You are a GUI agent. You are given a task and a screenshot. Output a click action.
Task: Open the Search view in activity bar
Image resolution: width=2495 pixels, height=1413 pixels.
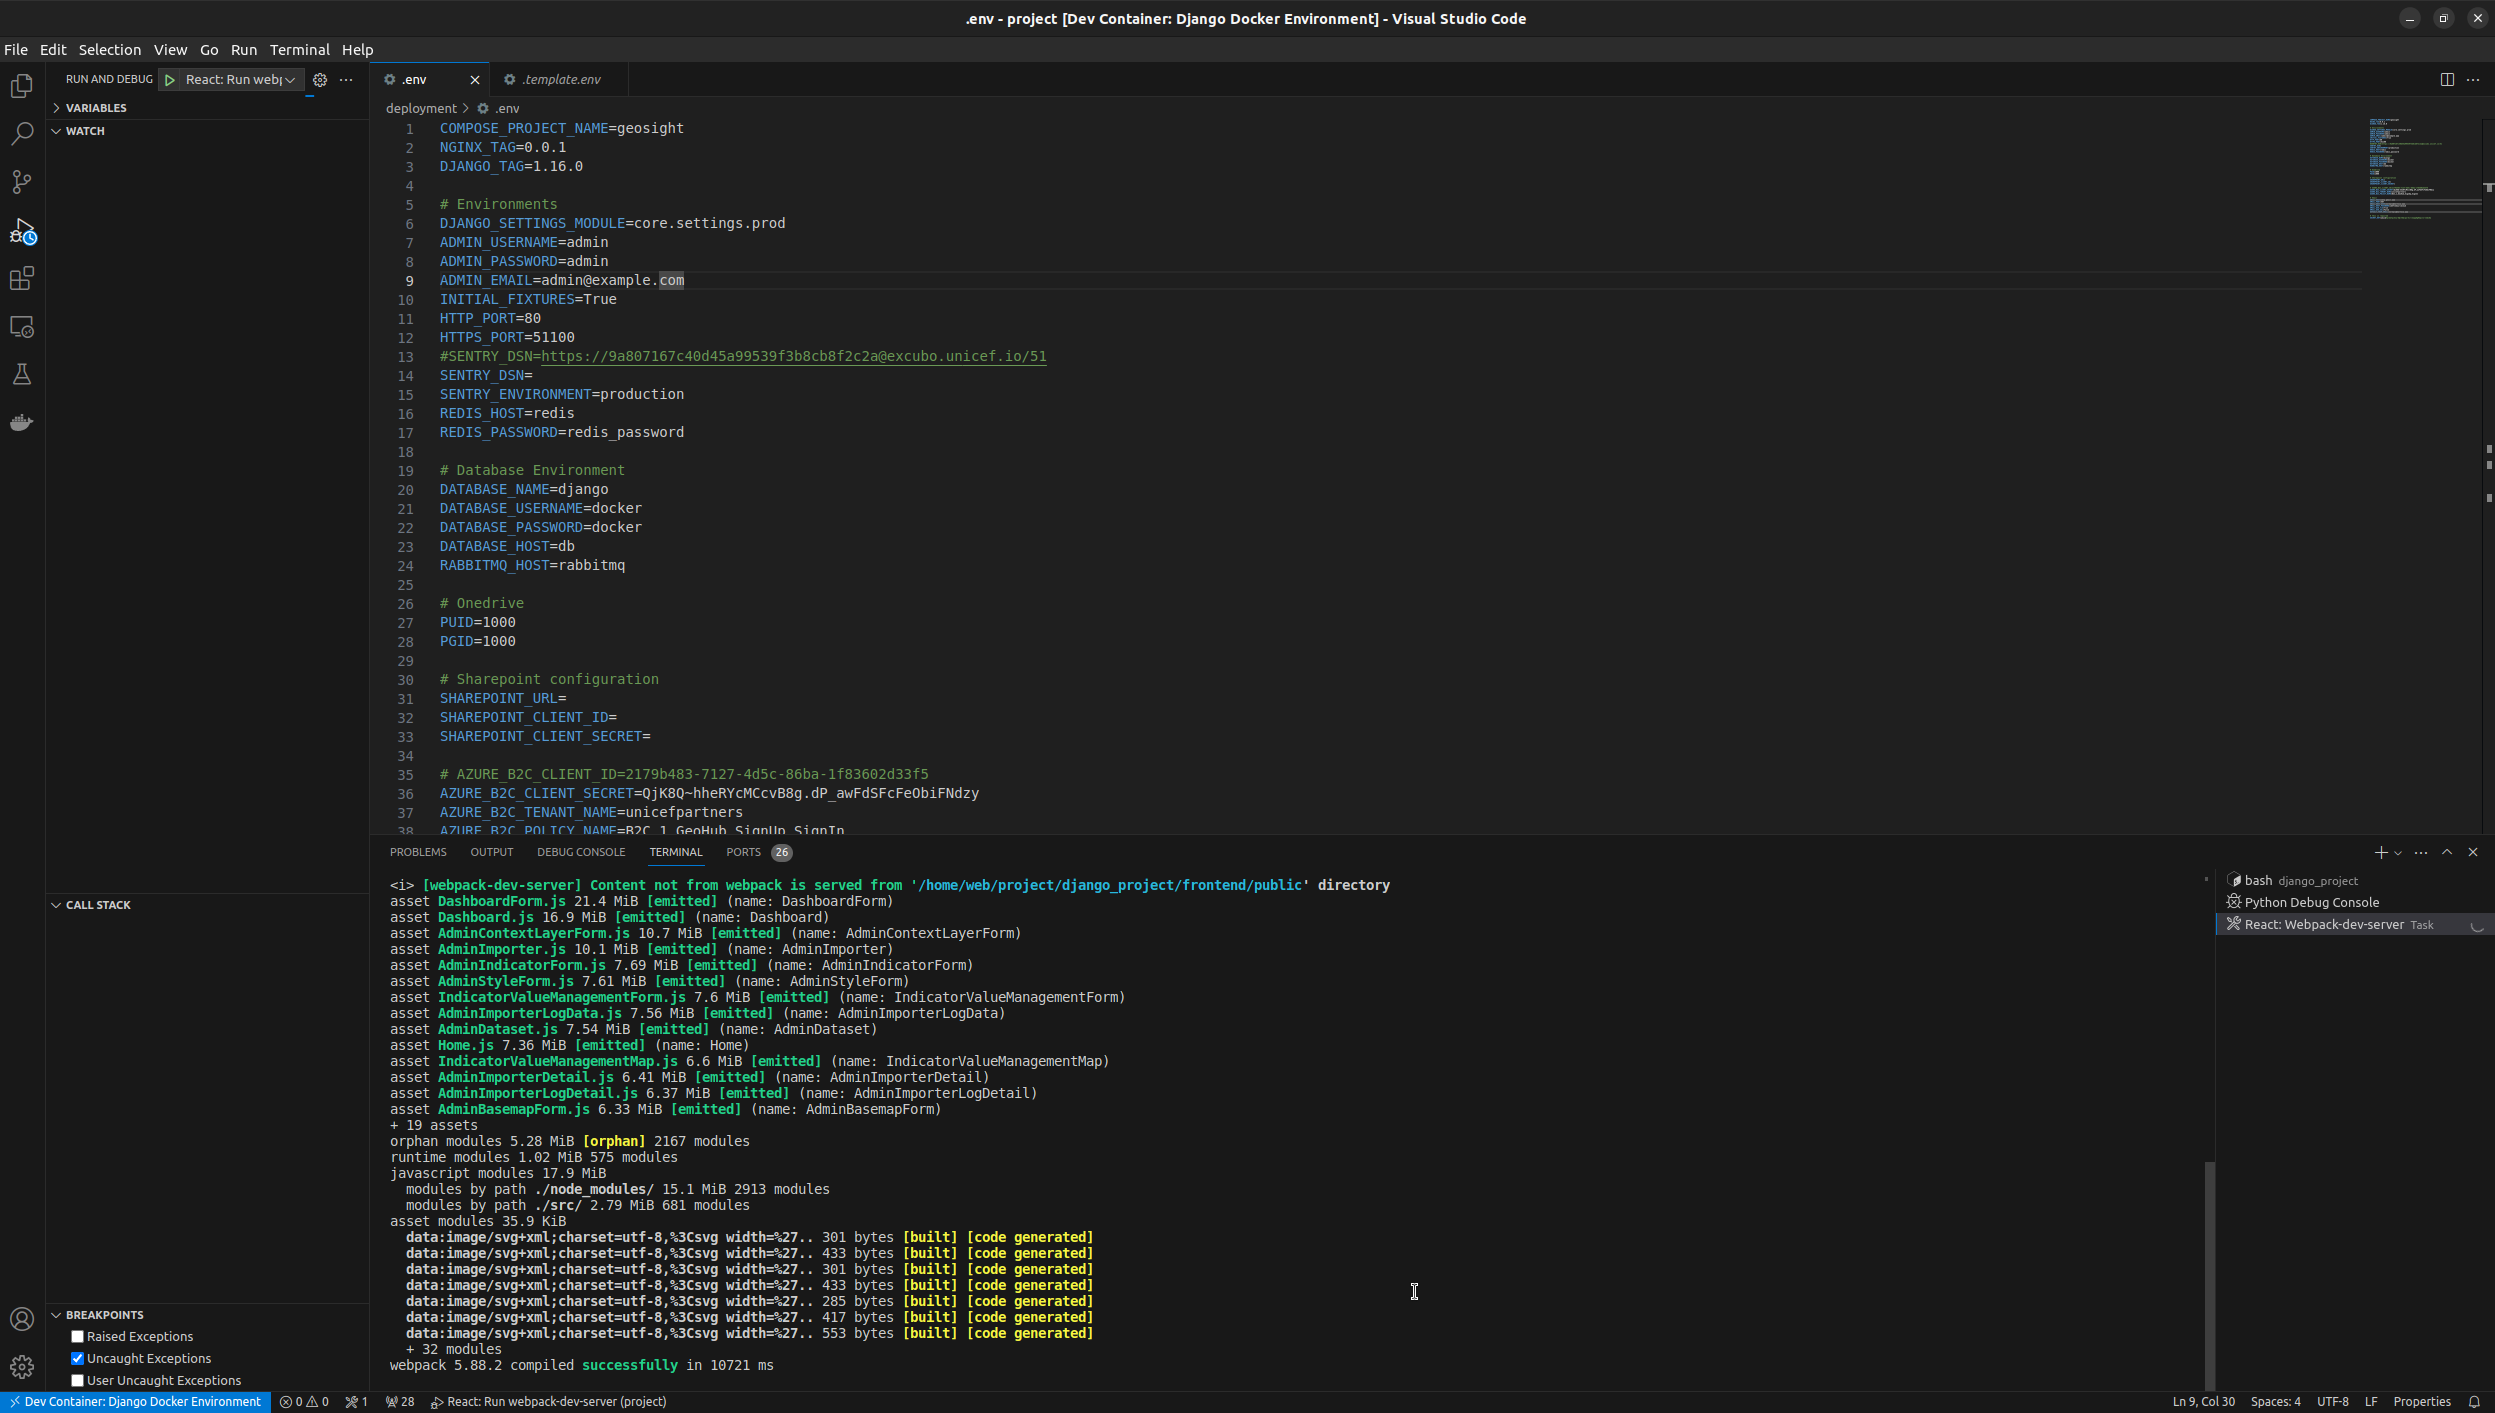[x=22, y=134]
